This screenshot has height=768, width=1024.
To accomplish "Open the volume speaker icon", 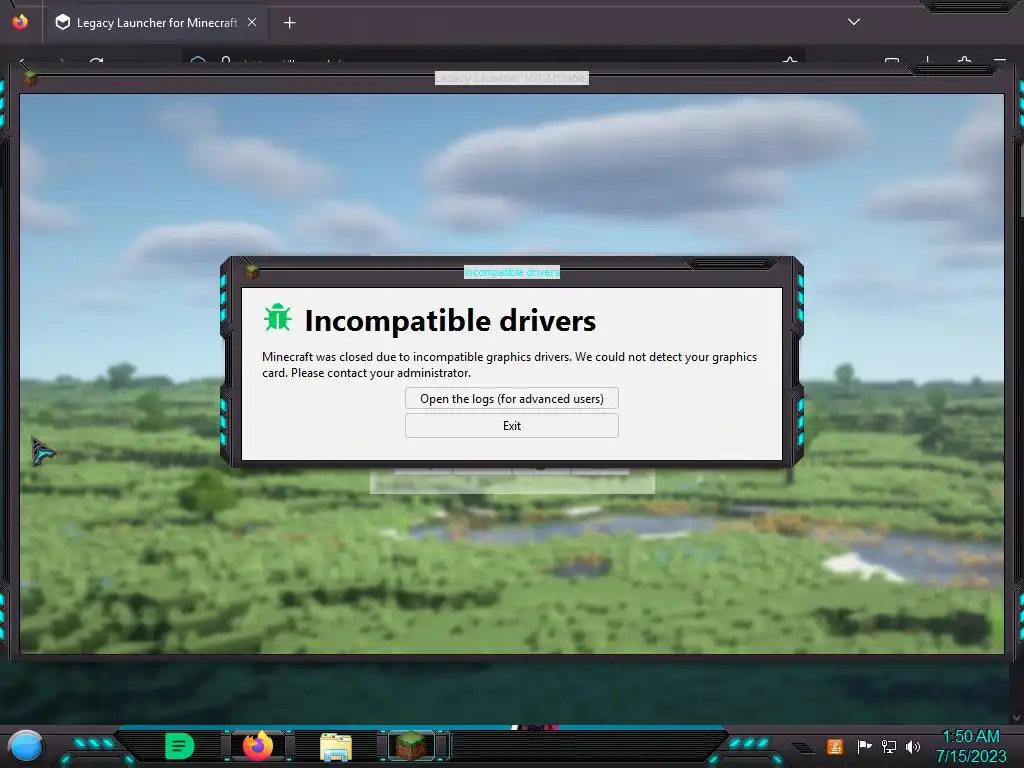I will click(913, 746).
